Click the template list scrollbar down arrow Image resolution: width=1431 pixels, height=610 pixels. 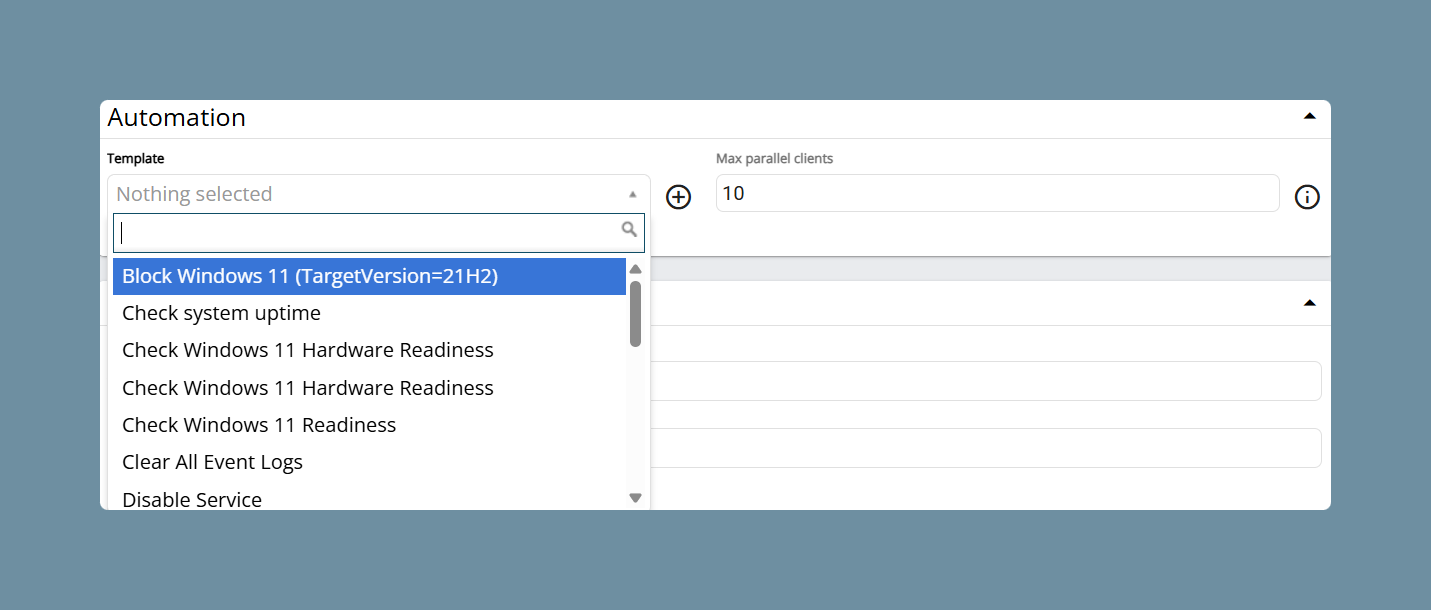[635, 497]
